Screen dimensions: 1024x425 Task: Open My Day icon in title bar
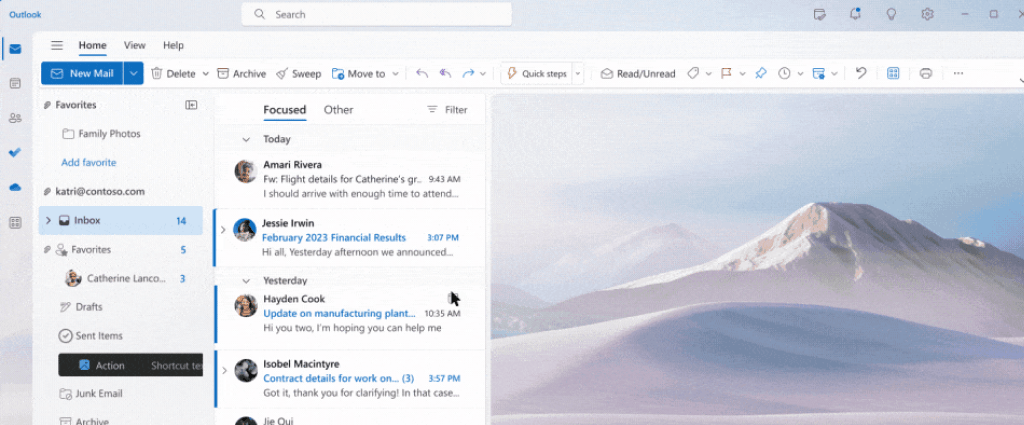[x=820, y=14]
